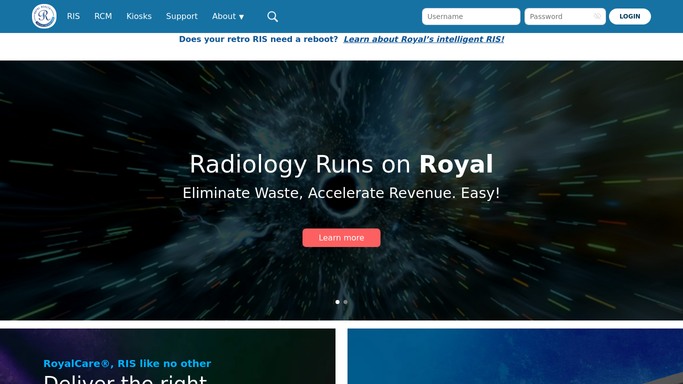Screen dimensions: 683x384
Task: Click the red Learn more button
Action: pos(341,238)
